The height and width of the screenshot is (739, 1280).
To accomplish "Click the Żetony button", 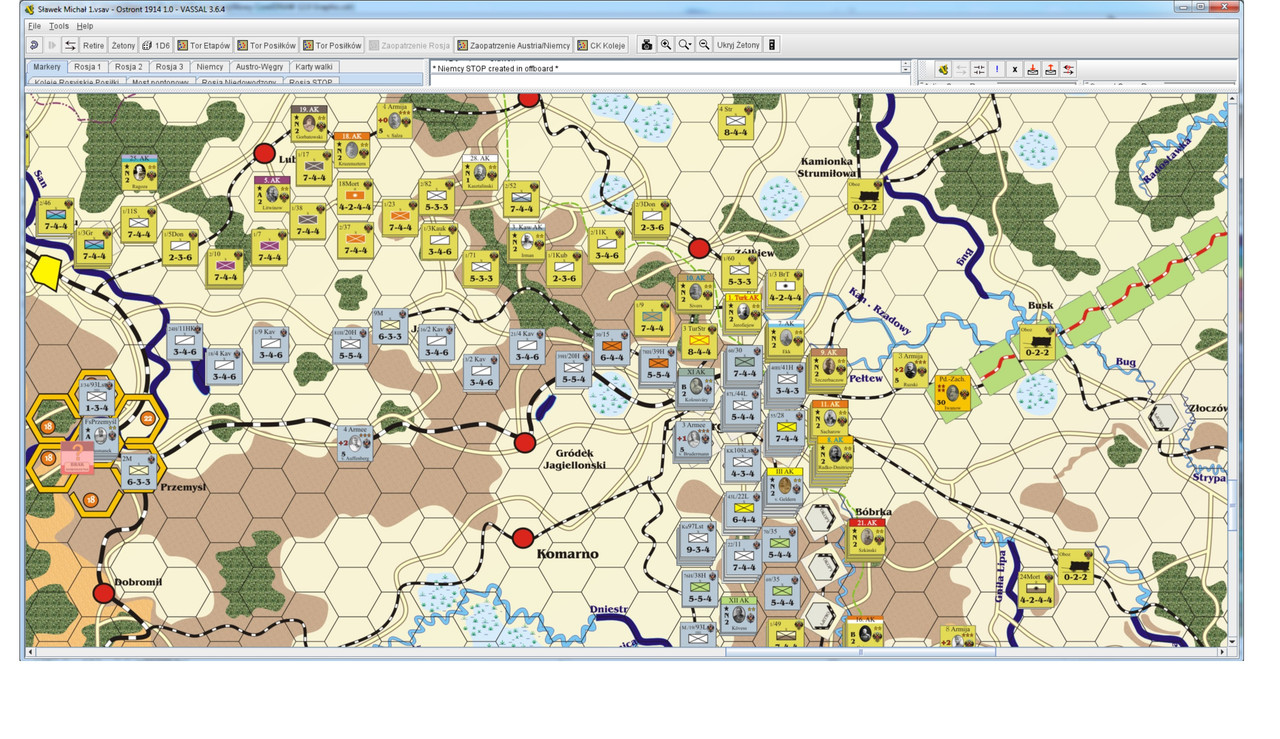I will point(123,45).
